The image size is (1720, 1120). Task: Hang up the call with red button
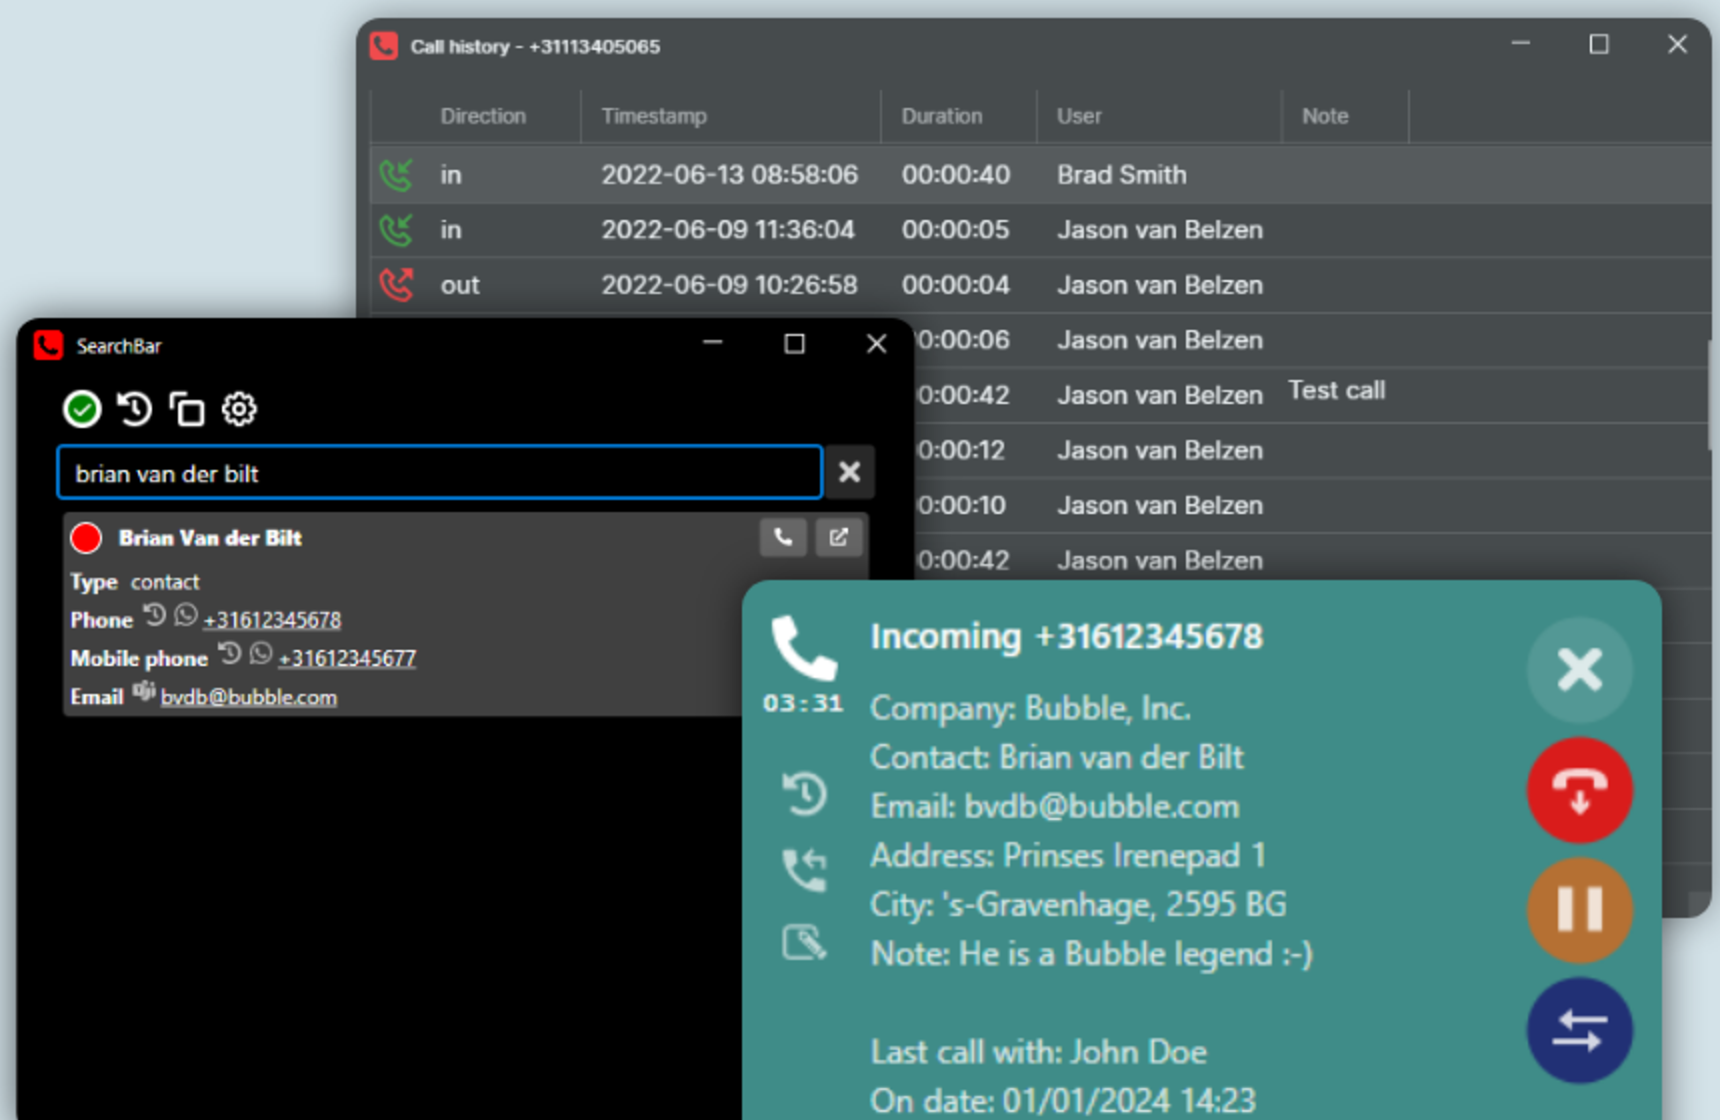[1579, 790]
